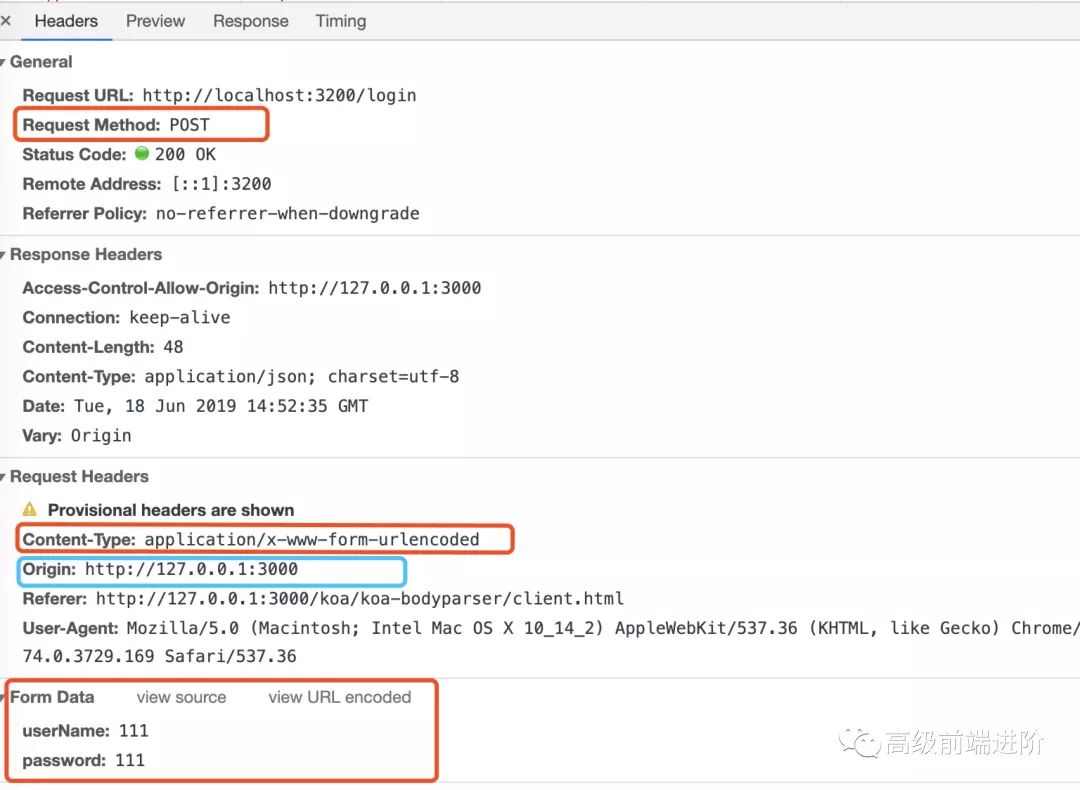This screenshot has width=1080, height=790.
Task: Select the 200 OK status text
Action: 185,154
